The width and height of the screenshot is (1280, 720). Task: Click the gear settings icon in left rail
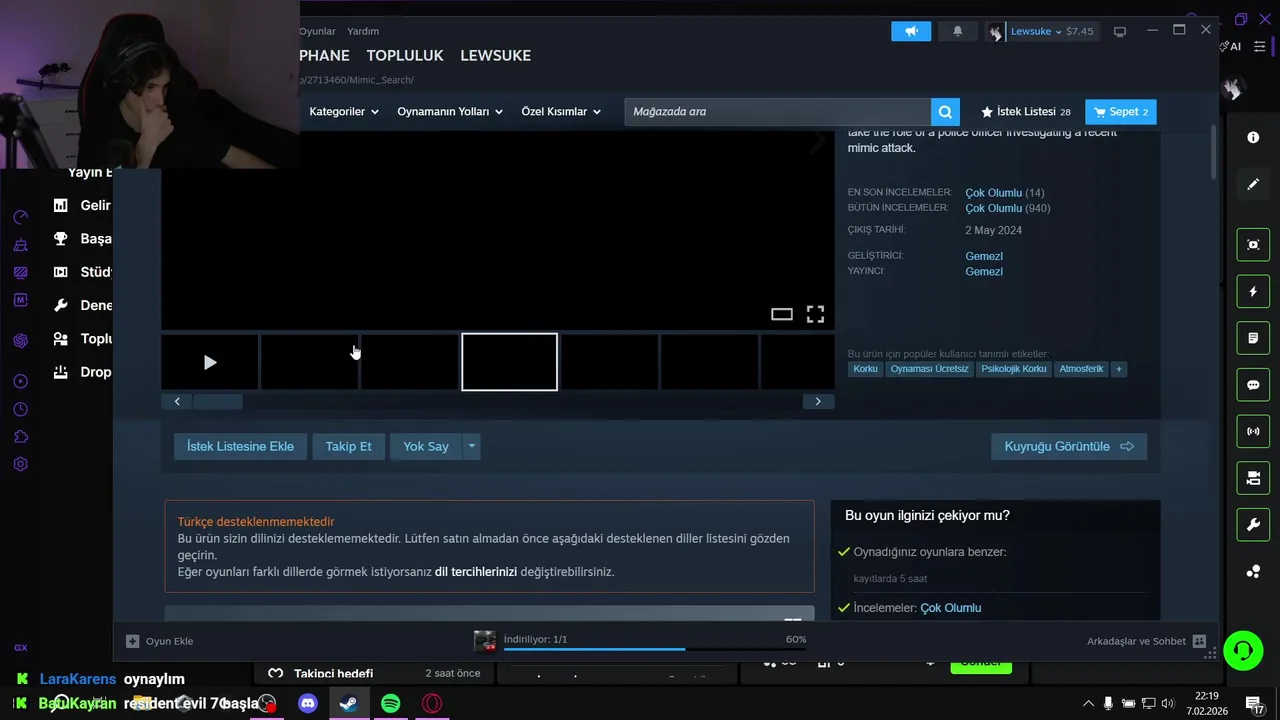pyautogui.click(x=20, y=464)
